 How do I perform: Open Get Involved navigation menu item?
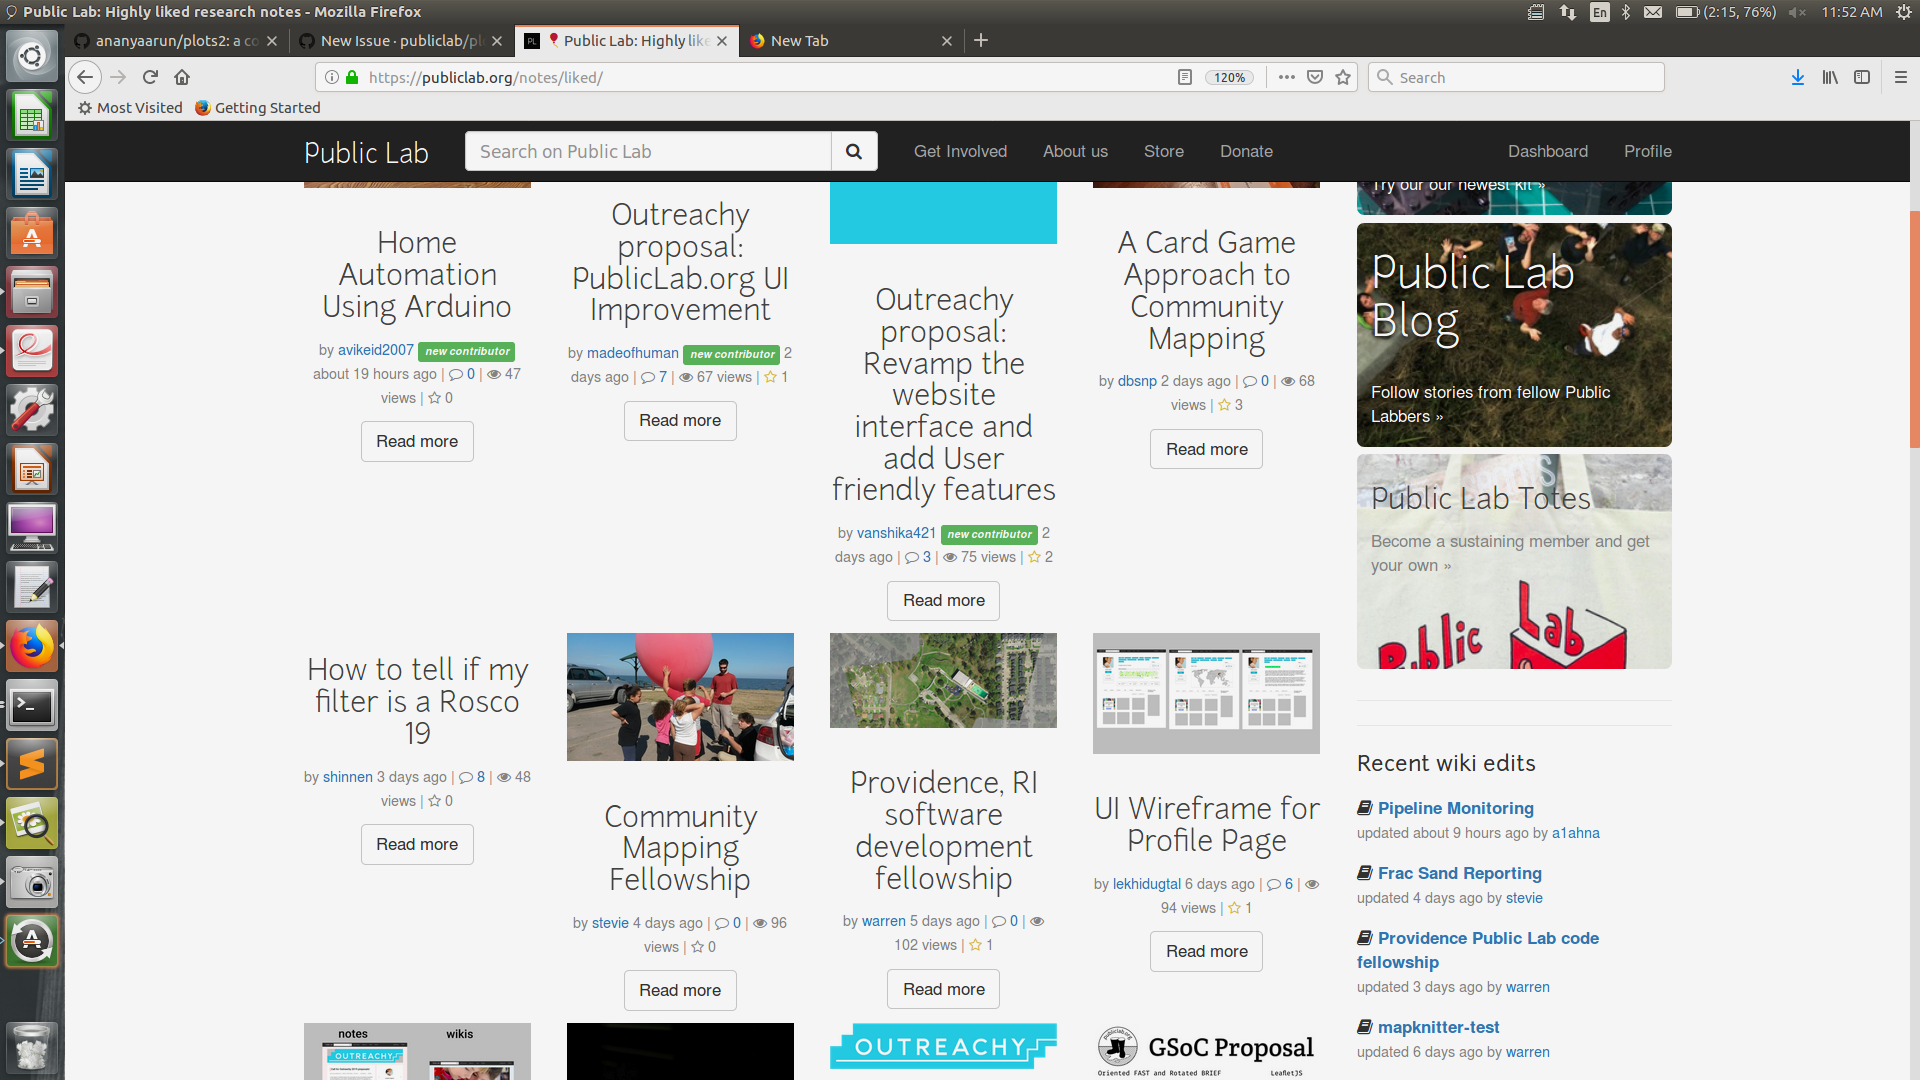click(960, 151)
